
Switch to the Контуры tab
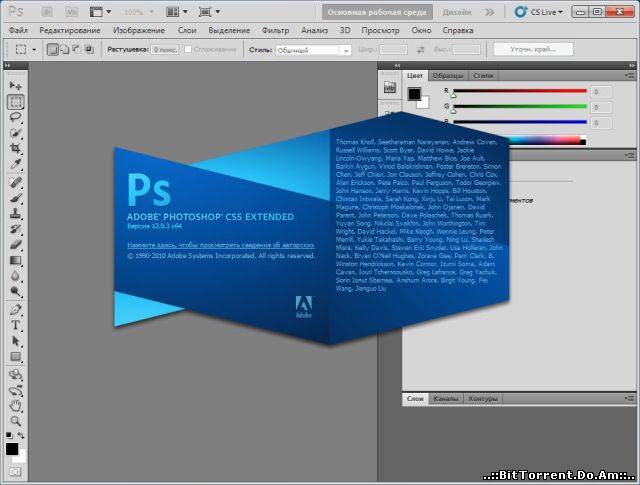(x=483, y=398)
